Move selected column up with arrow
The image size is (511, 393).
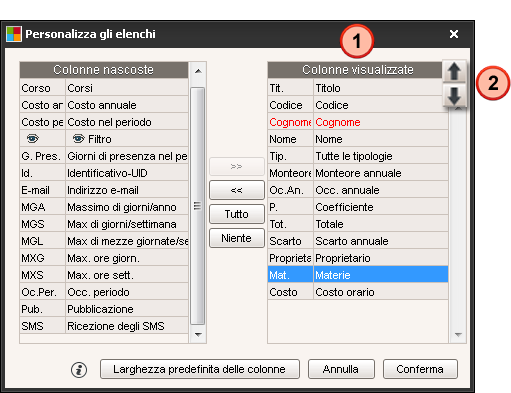454,71
